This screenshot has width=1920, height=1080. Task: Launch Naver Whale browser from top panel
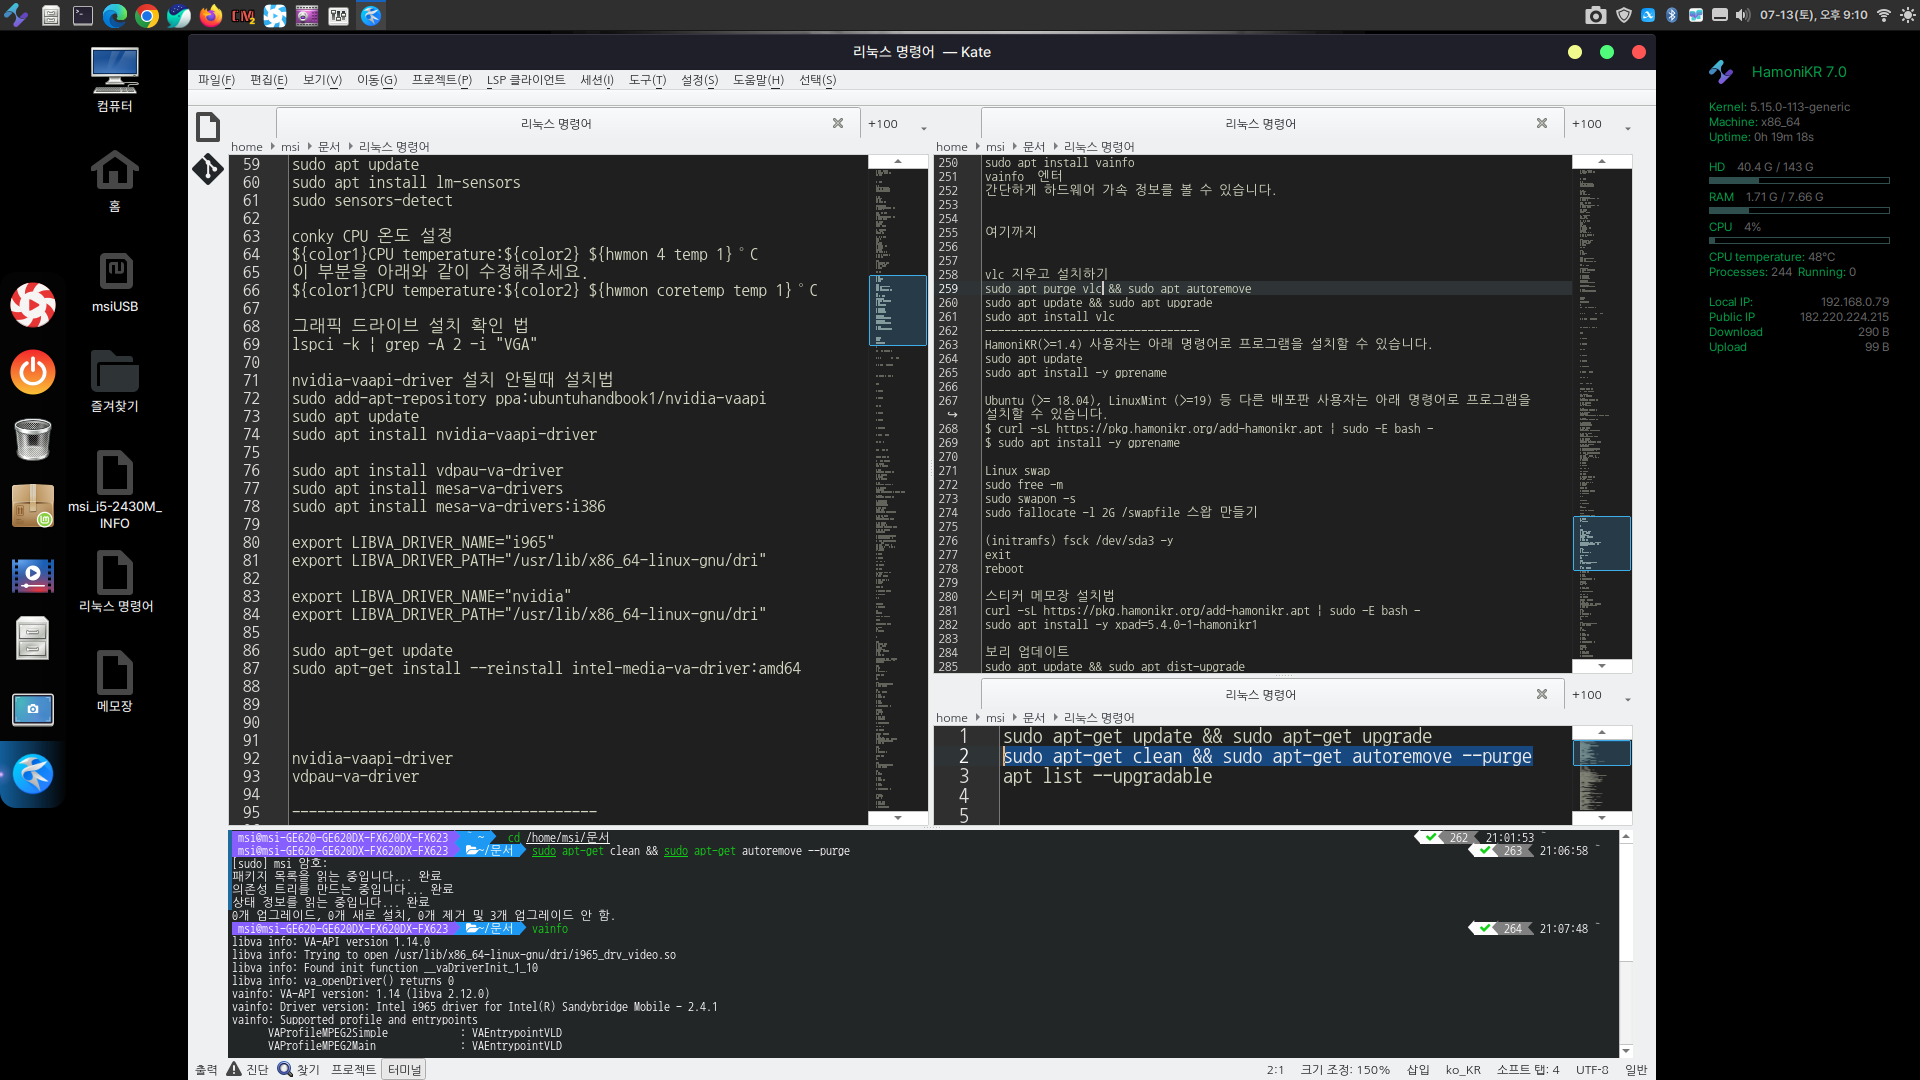click(x=179, y=15)
